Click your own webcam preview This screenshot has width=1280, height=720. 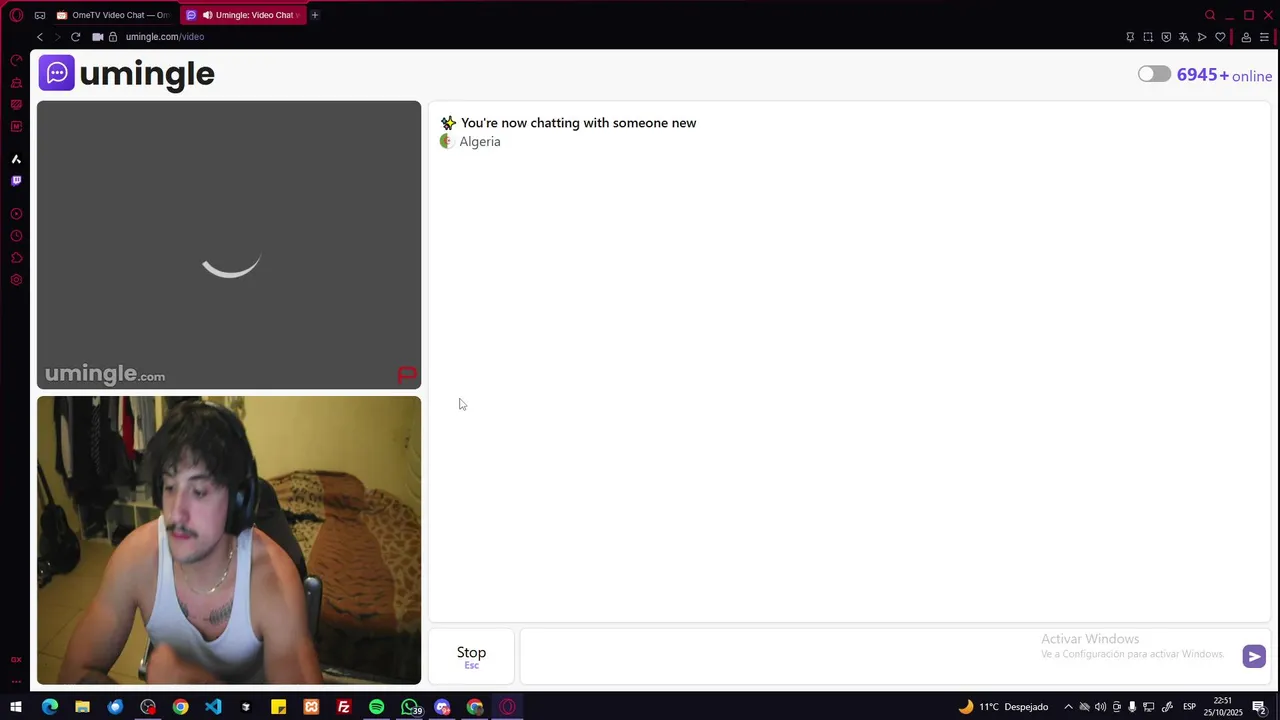pyautogui.click(x=229, y=540)
